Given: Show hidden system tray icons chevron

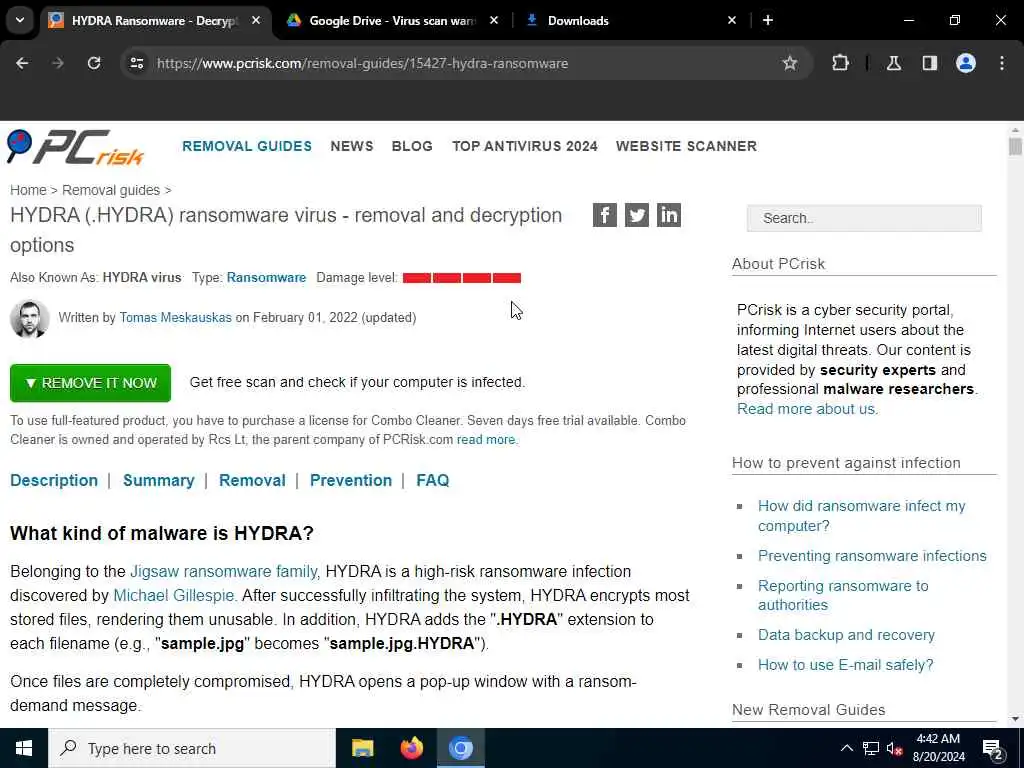Looking at the screenshot, I should coord(846,748).
